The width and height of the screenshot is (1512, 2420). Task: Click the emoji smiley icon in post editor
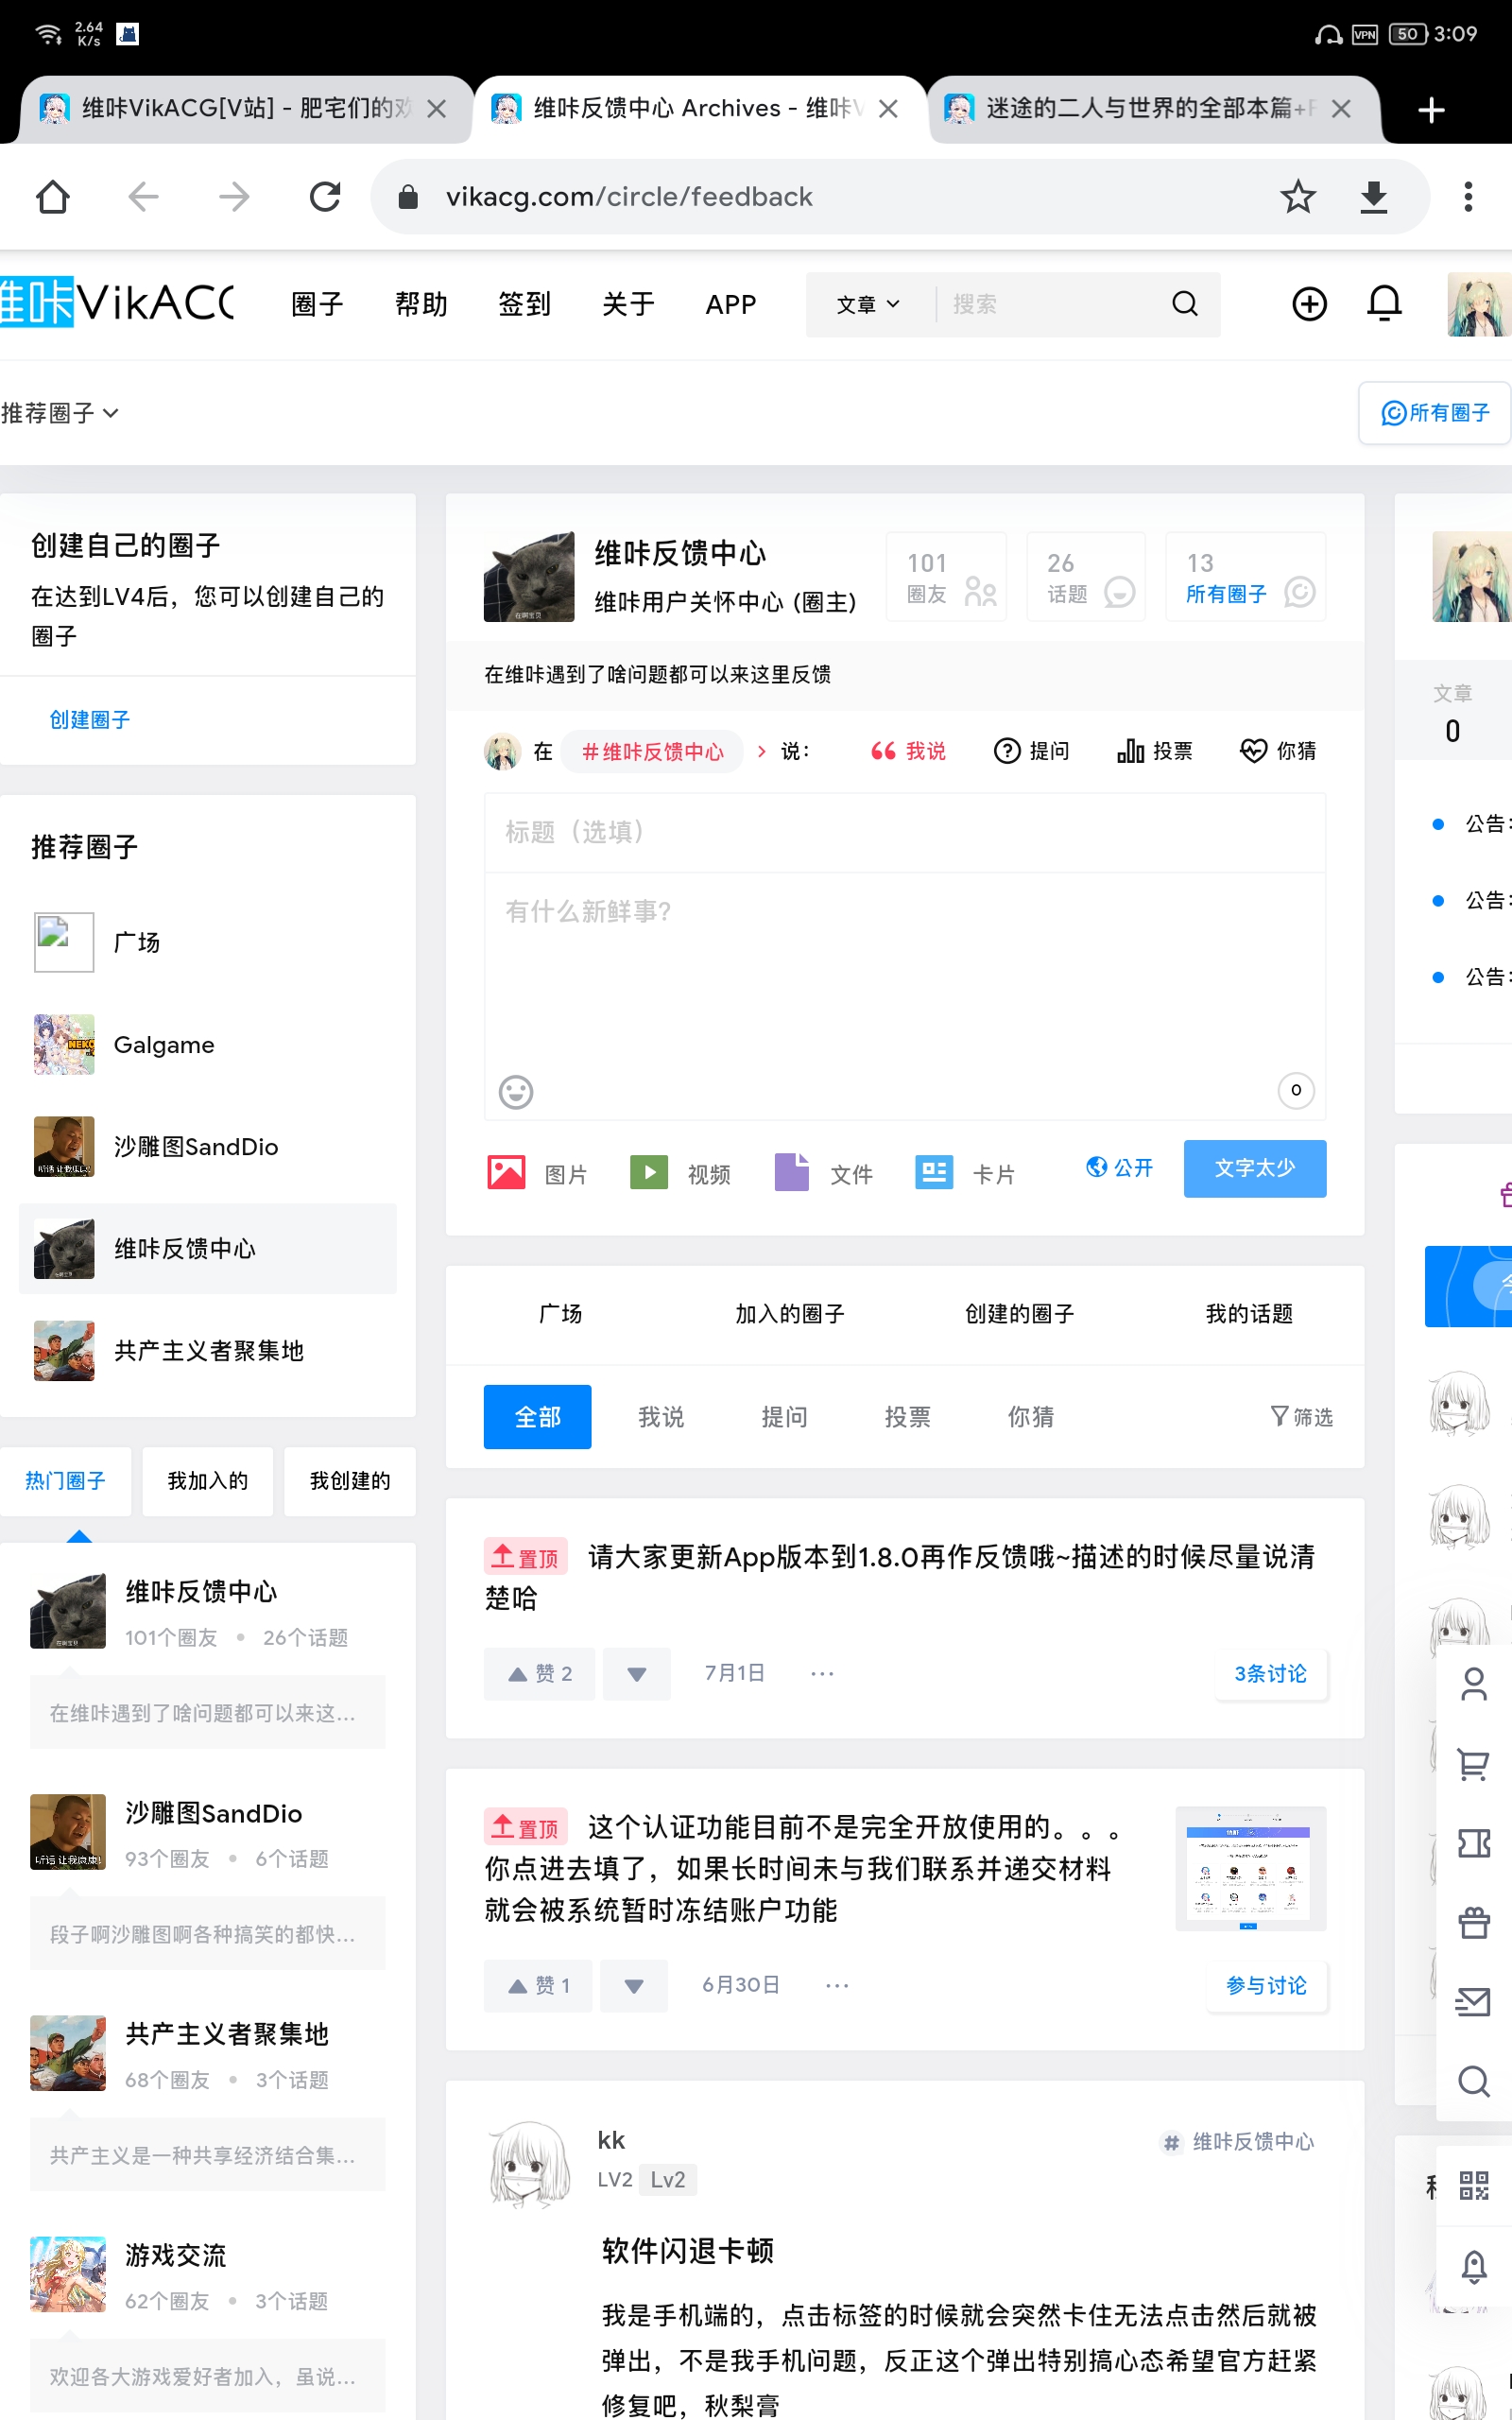516,1091
